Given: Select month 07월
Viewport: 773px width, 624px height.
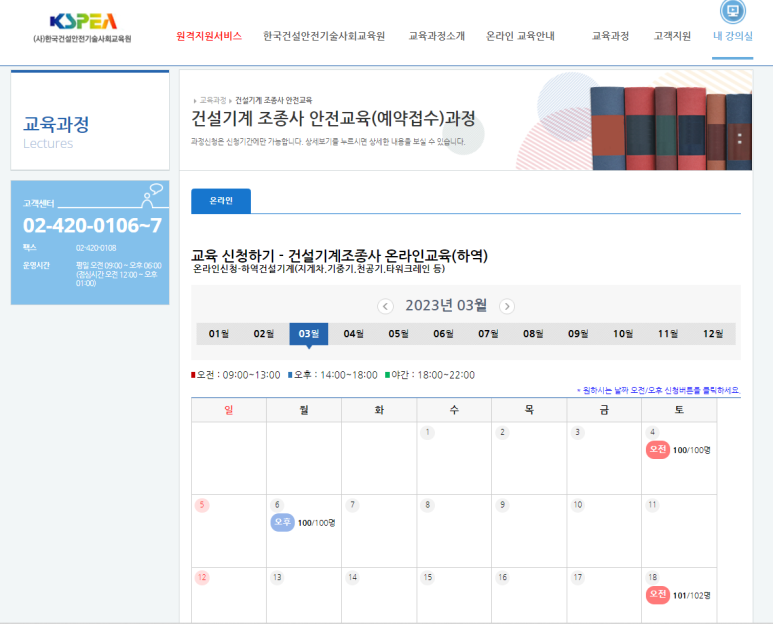Looking at the screenshot, I should [x=488, y=334].
